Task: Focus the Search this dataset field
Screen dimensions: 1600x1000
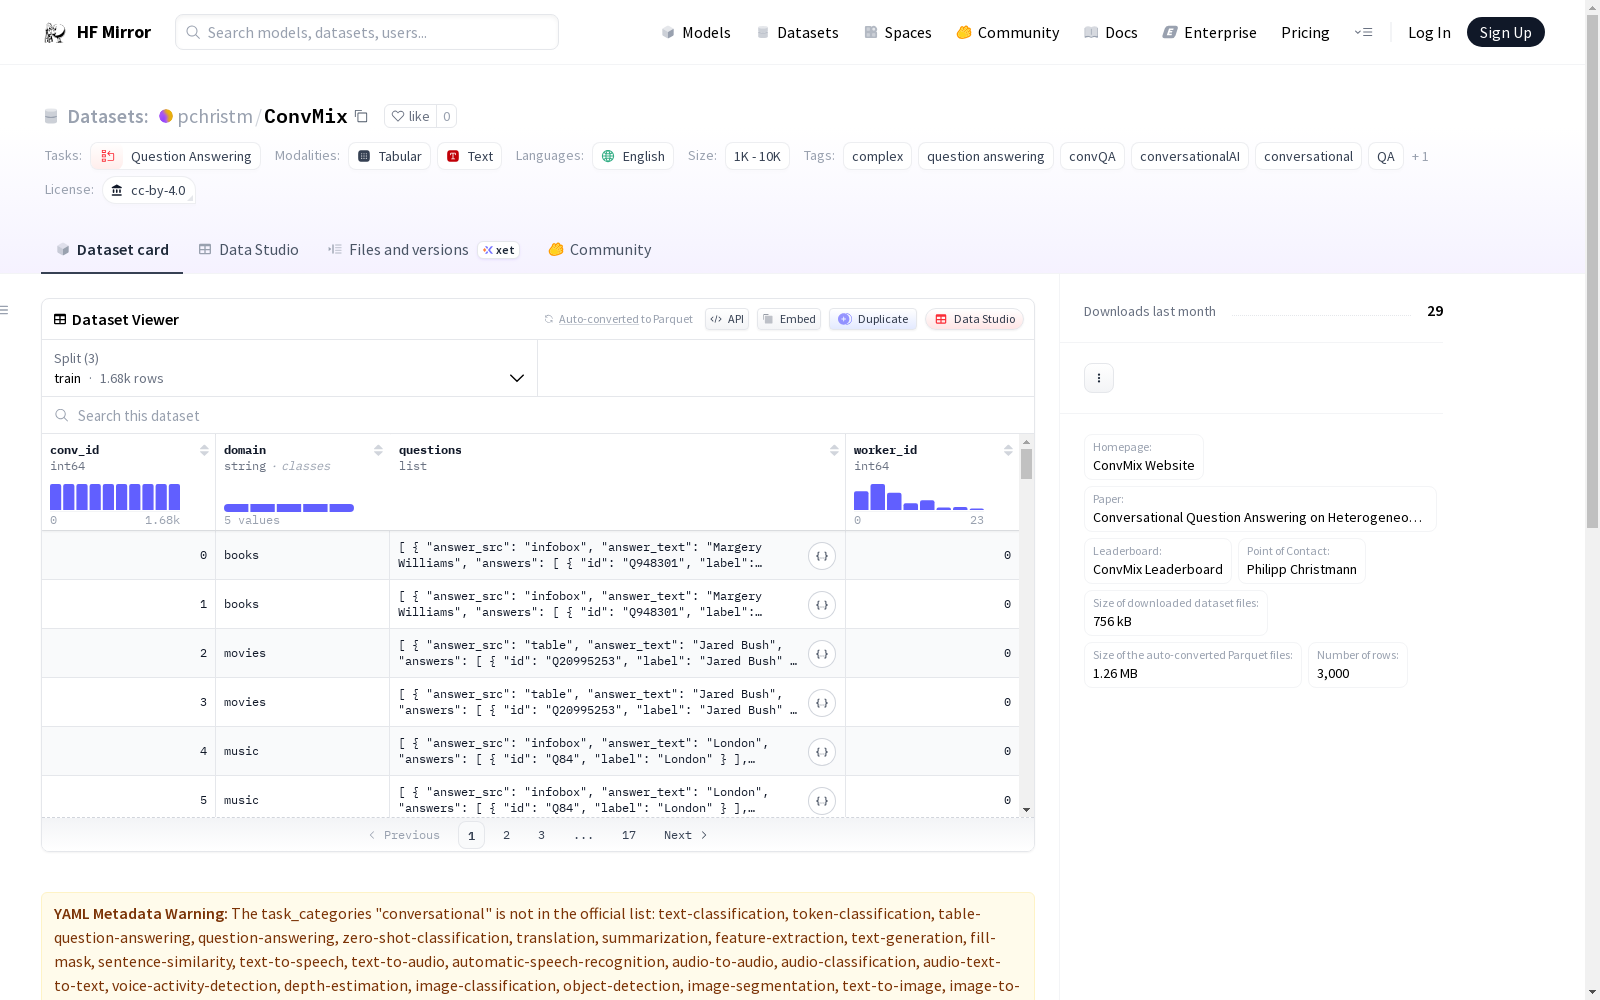Action: point(538,415)
